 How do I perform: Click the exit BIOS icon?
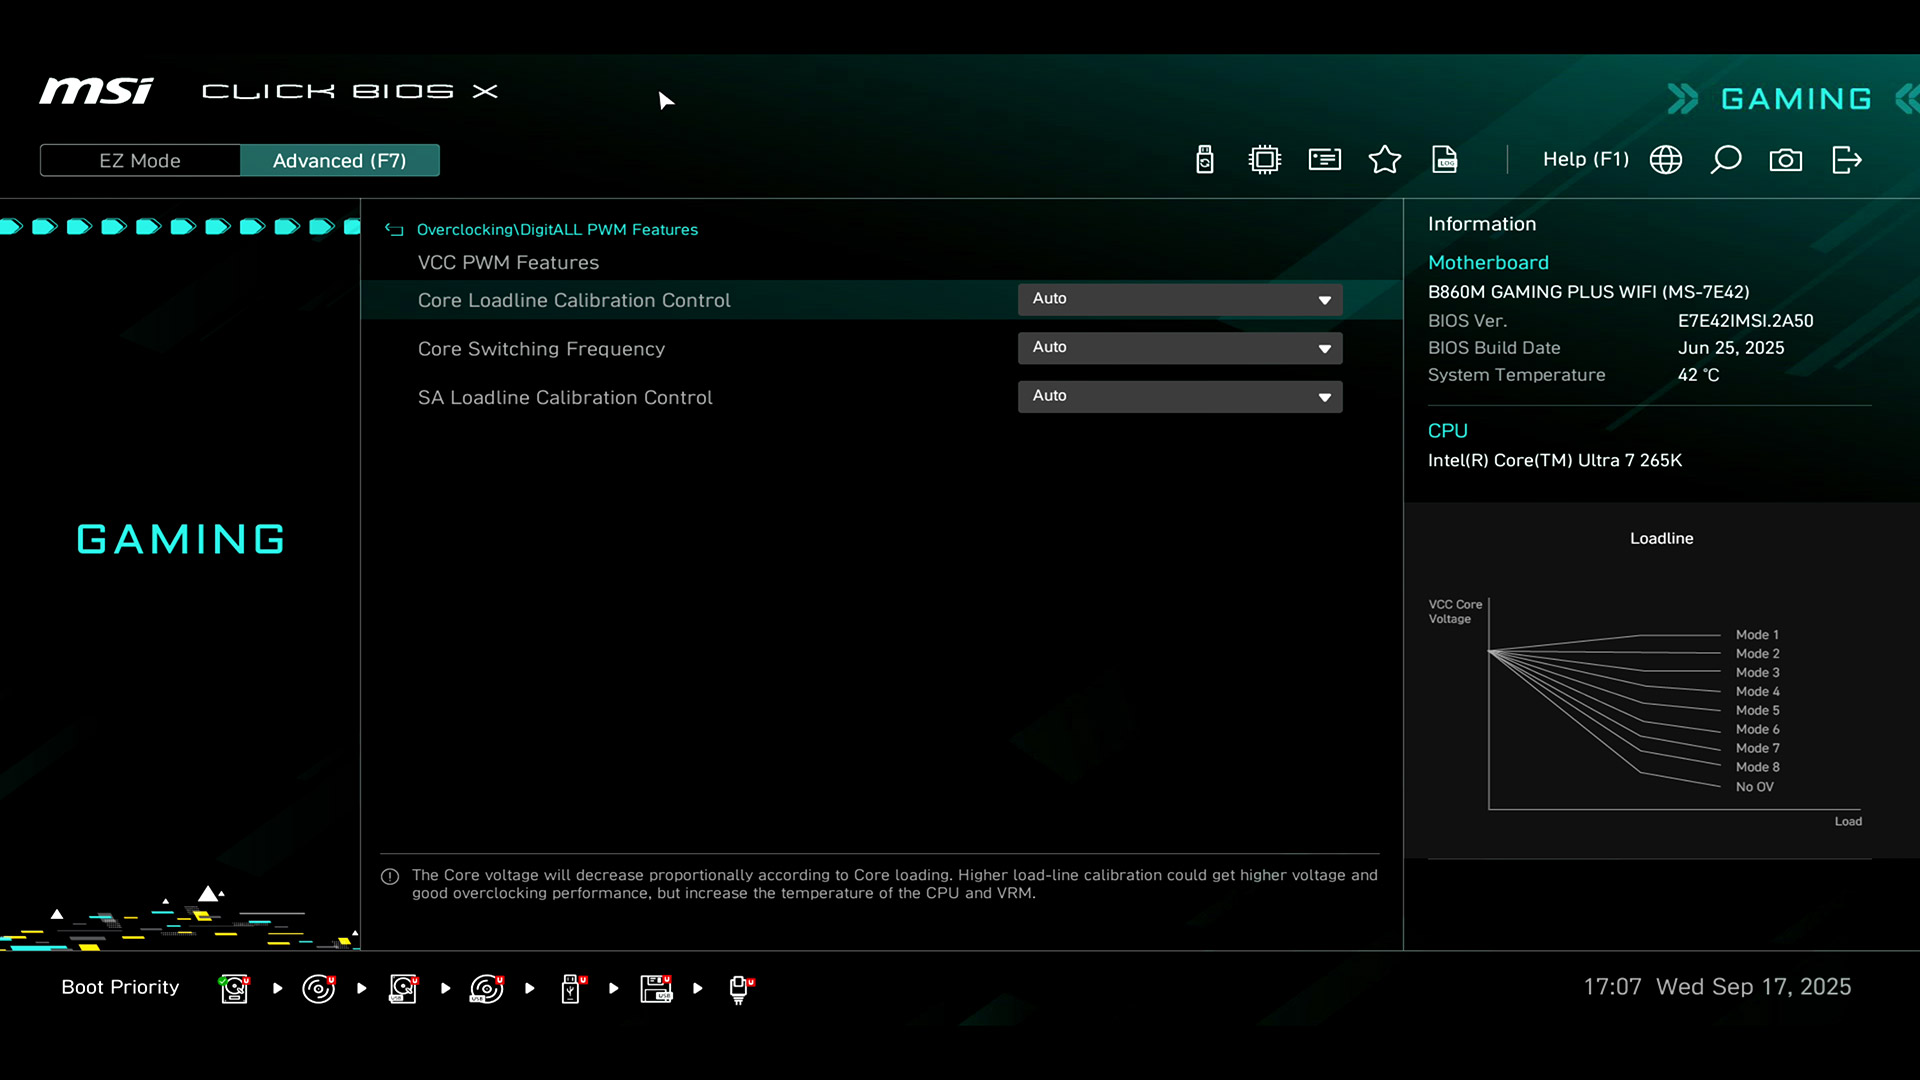click(1846, 160)
